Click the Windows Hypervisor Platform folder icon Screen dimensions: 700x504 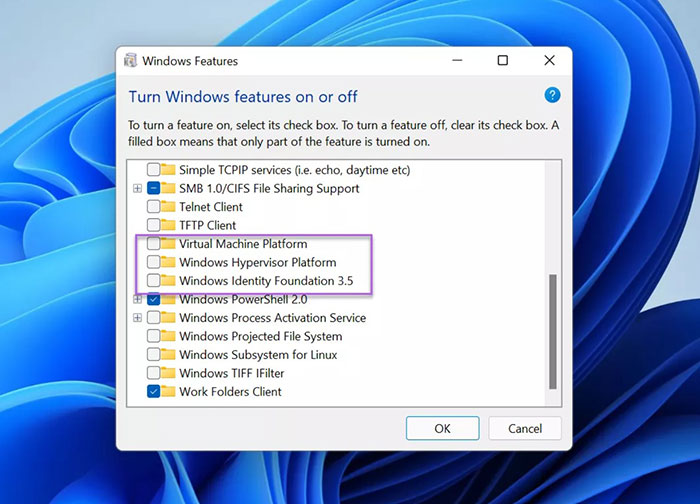pyautogui.click(x=168, y=262)
